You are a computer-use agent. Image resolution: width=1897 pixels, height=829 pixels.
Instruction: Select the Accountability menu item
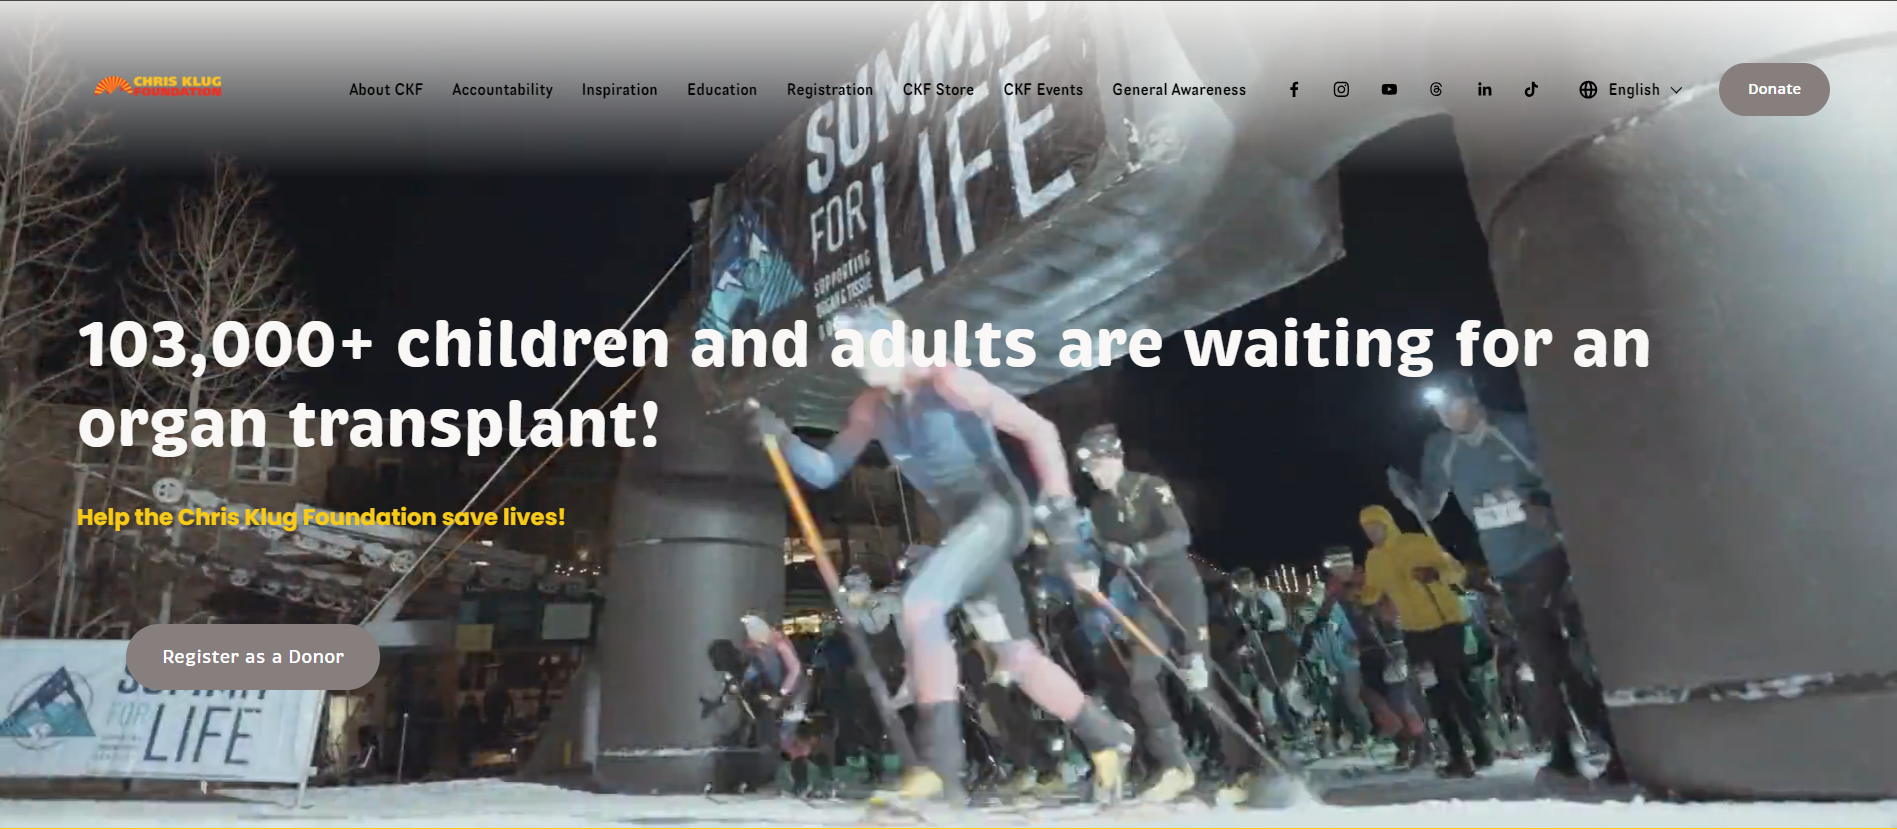click(x=502, y=90)
